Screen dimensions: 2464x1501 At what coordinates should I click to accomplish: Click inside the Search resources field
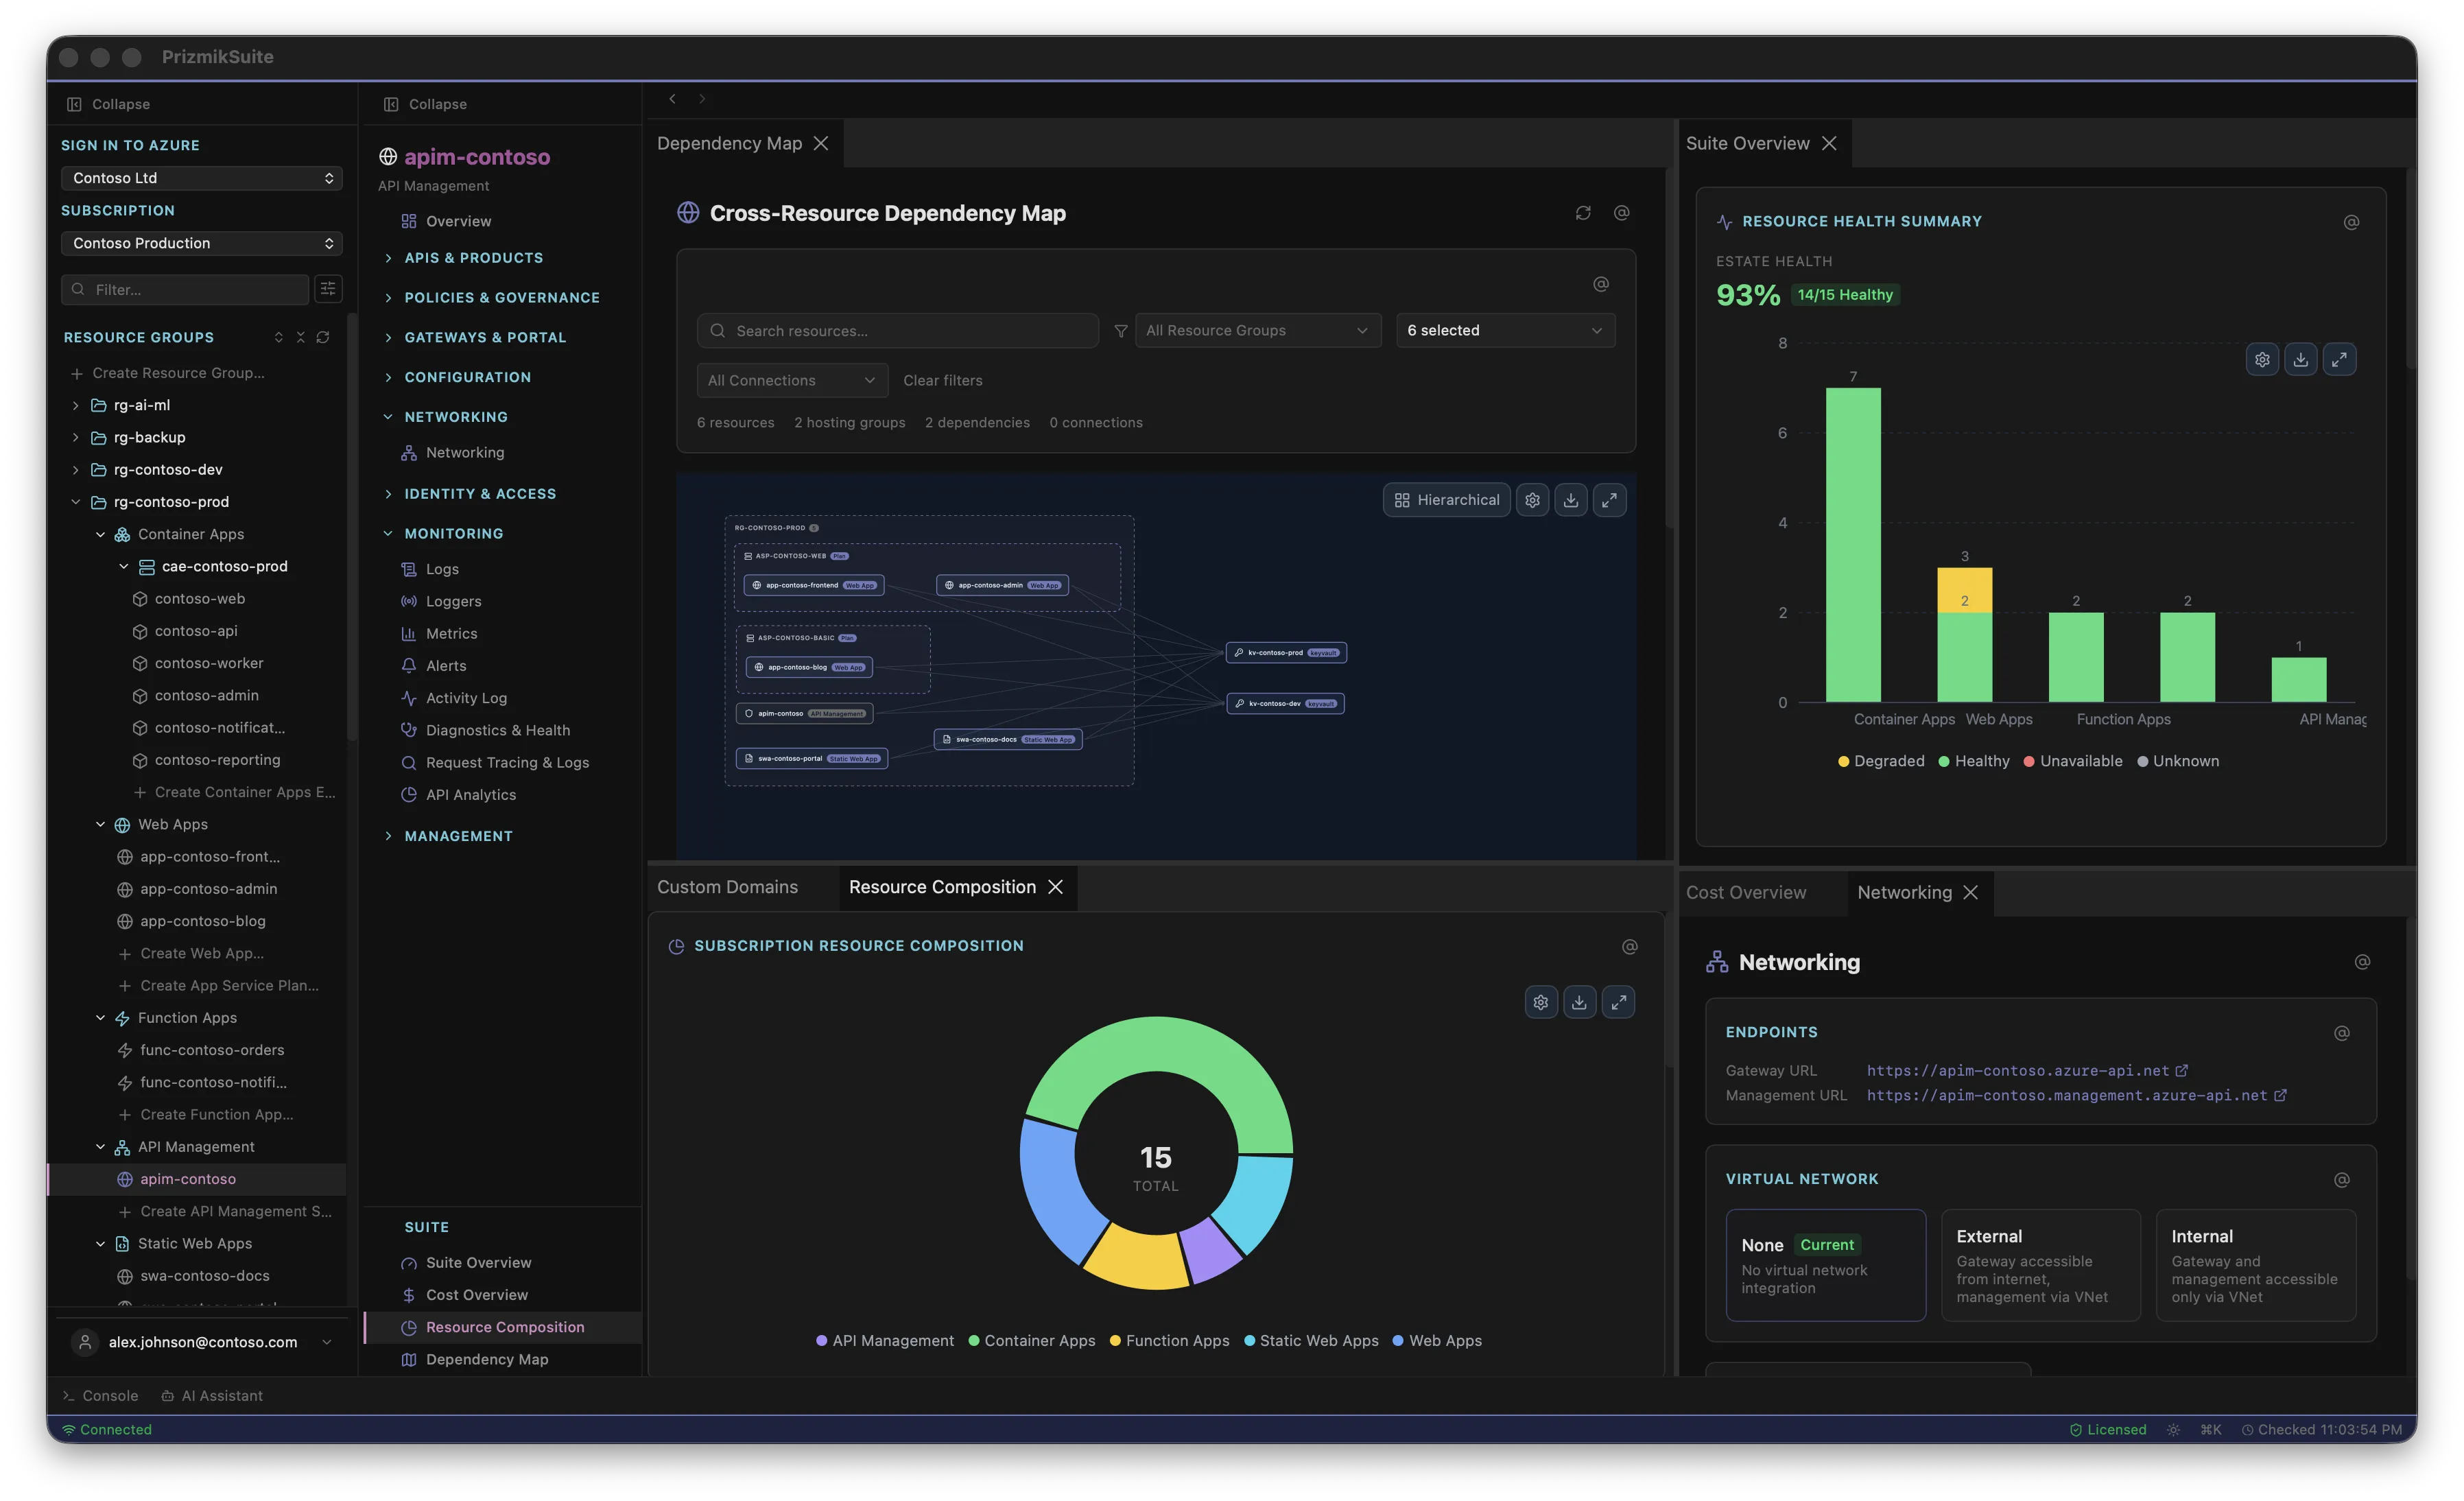pyautogui.click(x=897, y=330)
